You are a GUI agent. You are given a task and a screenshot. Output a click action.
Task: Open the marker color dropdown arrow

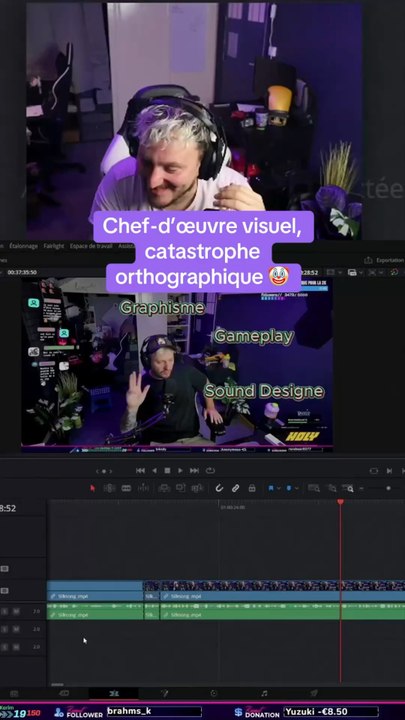click(297, 488)
